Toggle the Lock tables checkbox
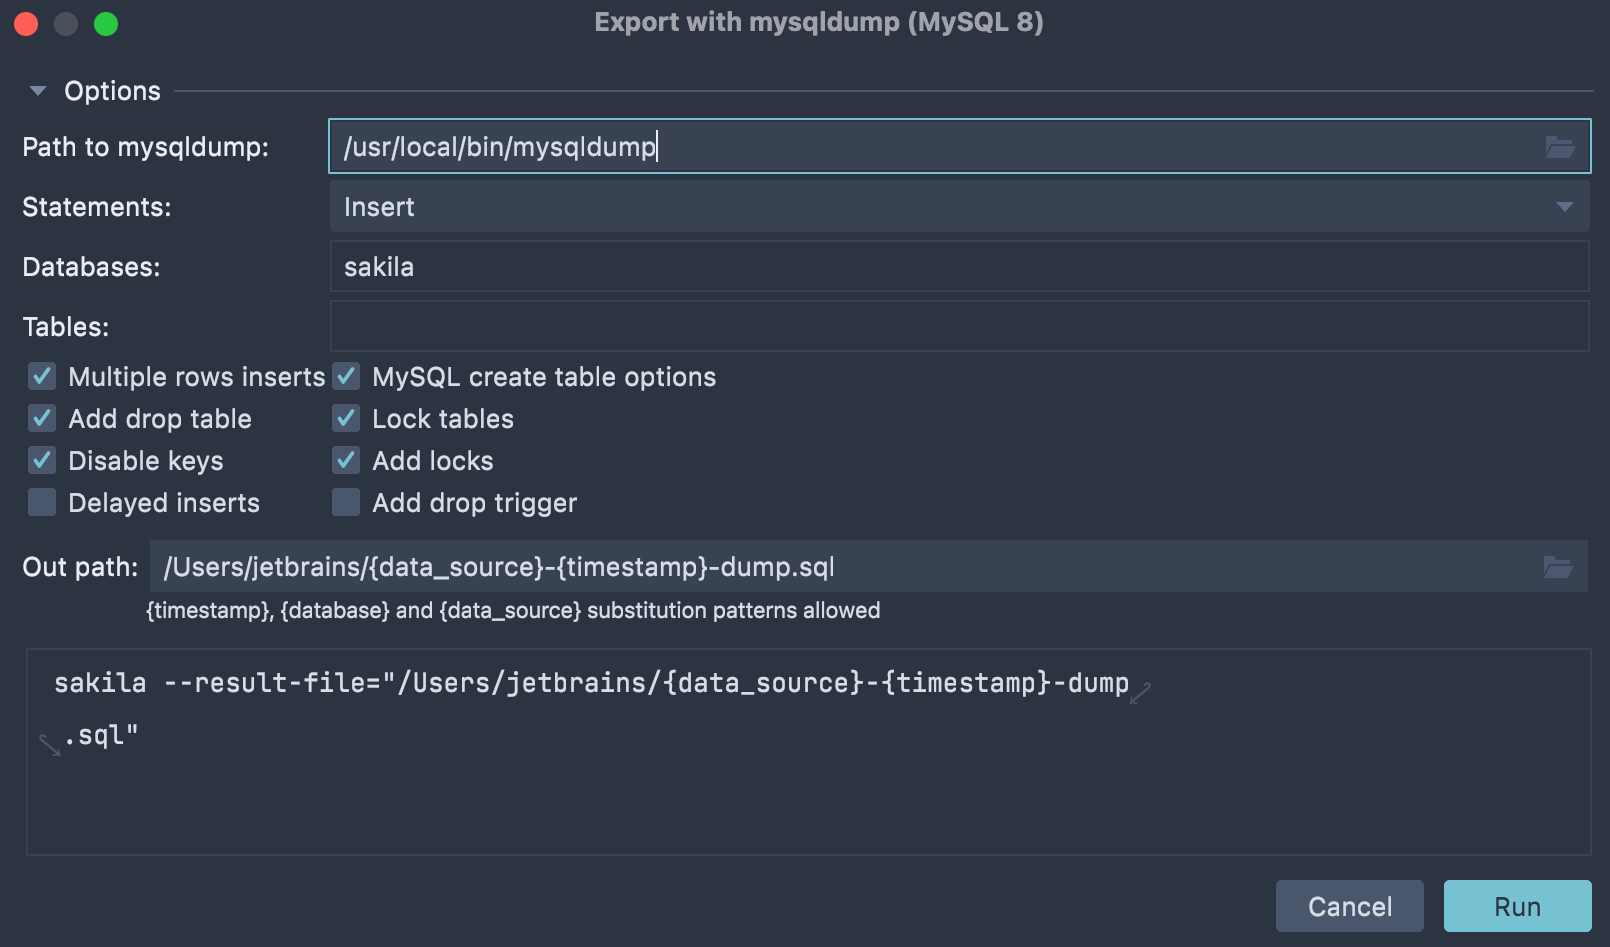The width and height of the screenshot is (1610, 947). tap(346, 419)
